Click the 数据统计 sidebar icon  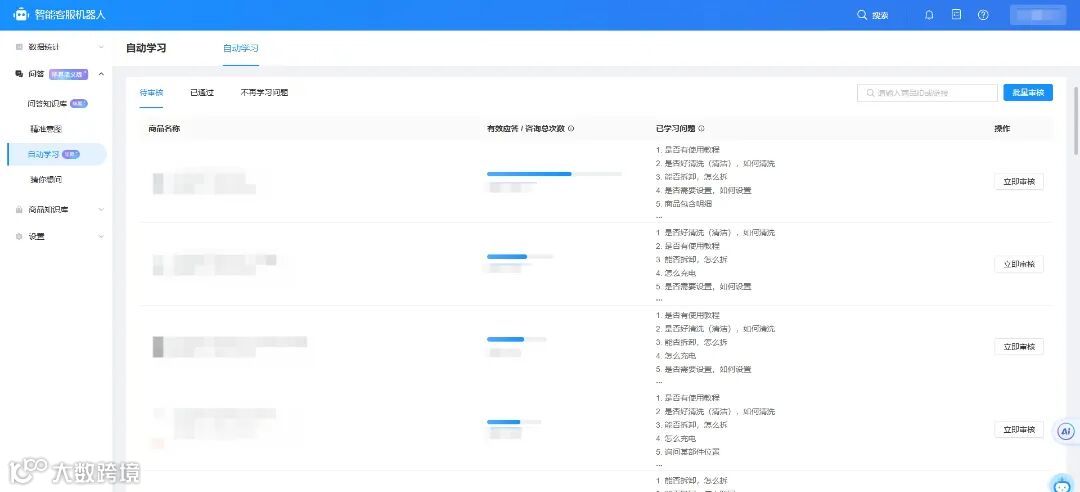tap(19, 47)
